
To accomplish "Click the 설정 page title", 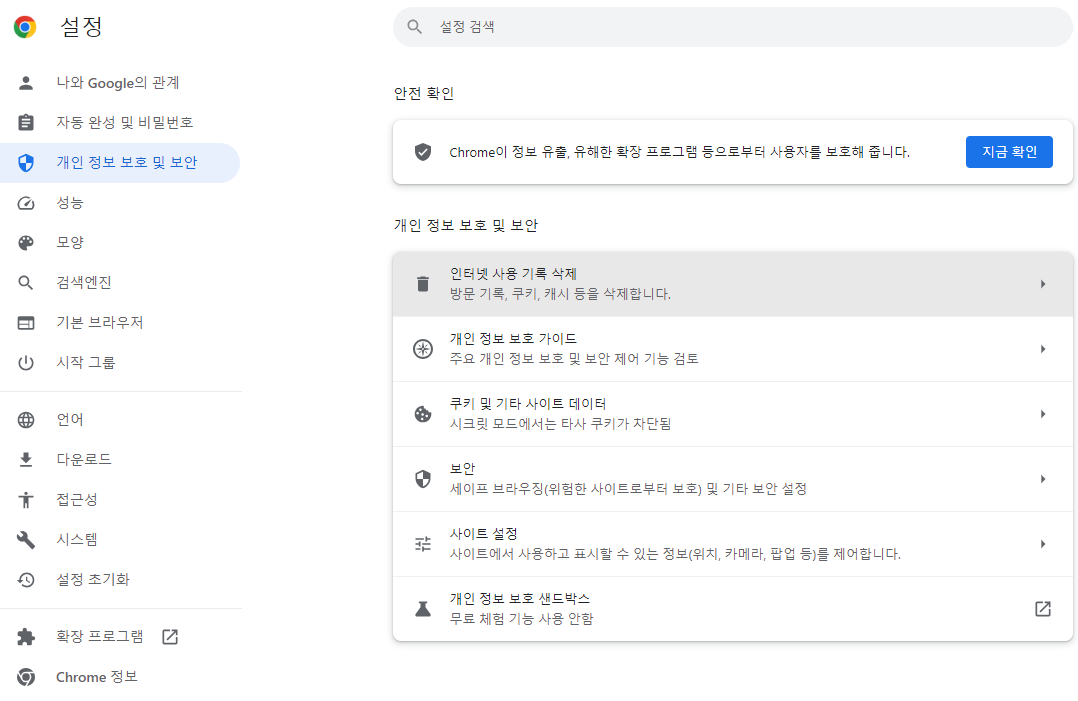I will coord(81,27).
